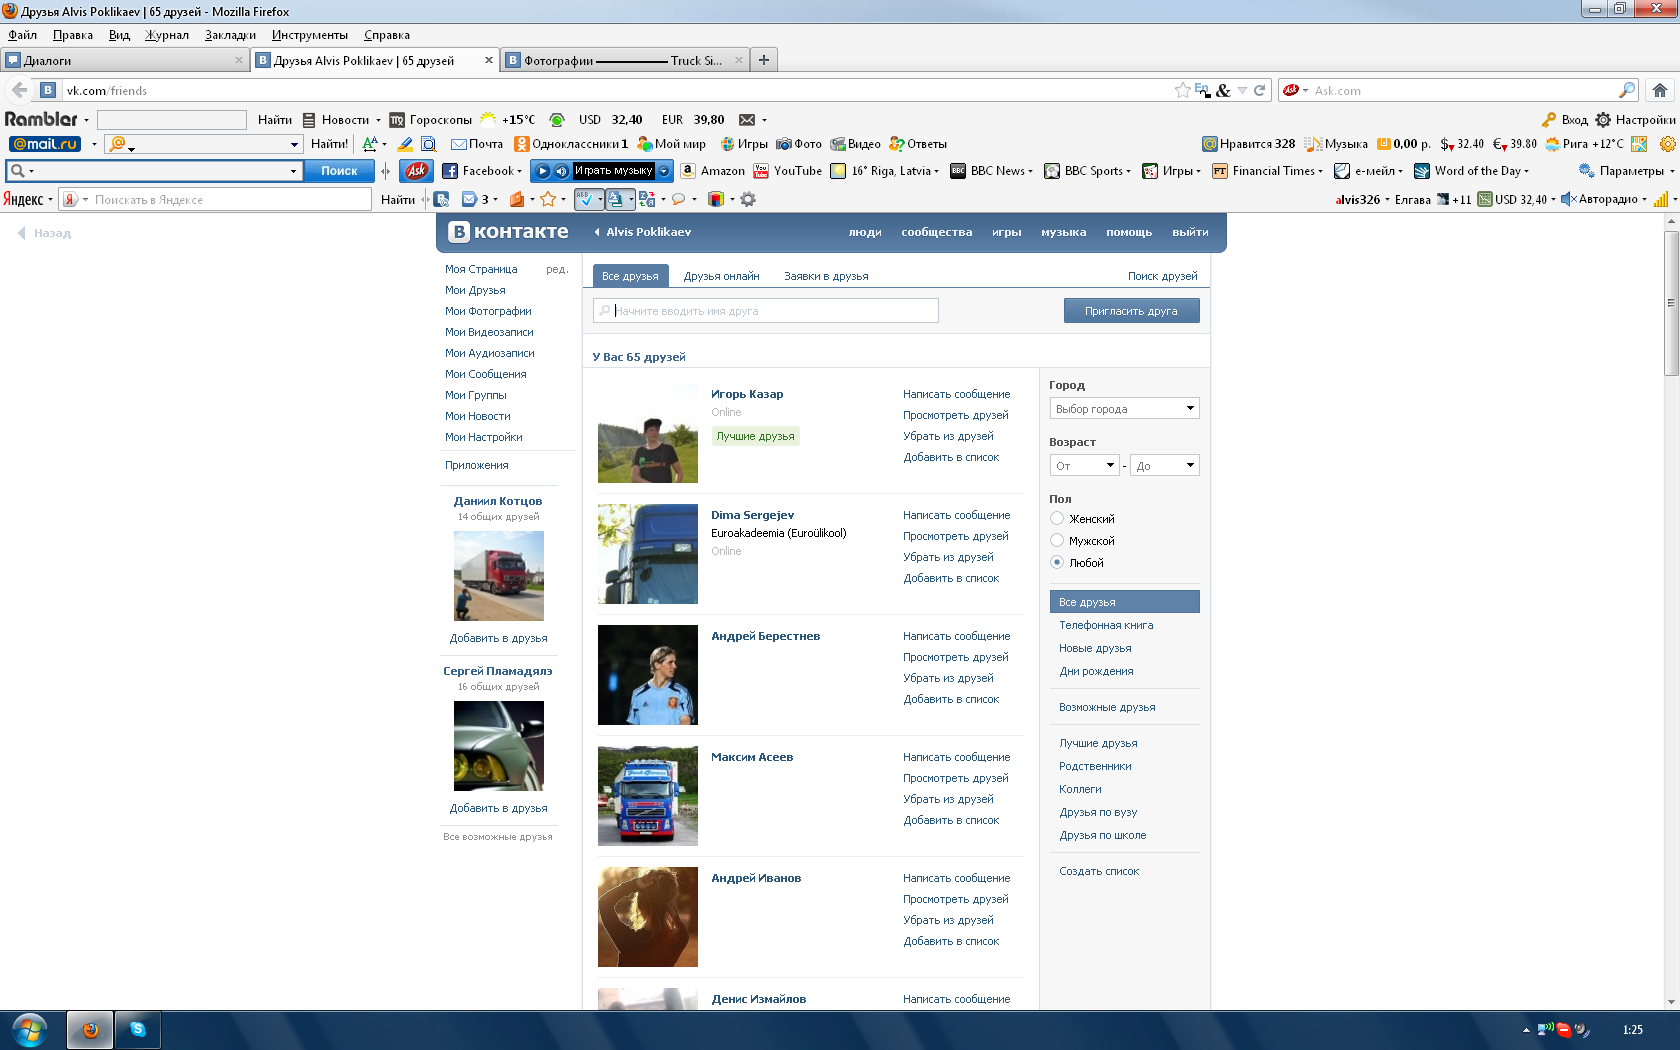The image size is (1680, 1050).
Task: Click the Rambler envelope mail icon
Action: (747, 120)
